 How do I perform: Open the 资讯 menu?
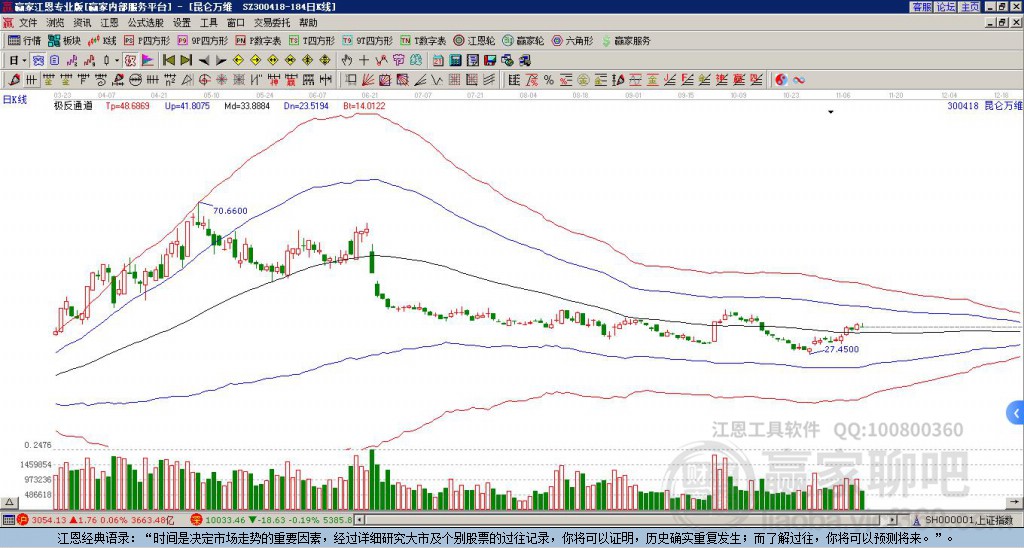pos(82,23)
